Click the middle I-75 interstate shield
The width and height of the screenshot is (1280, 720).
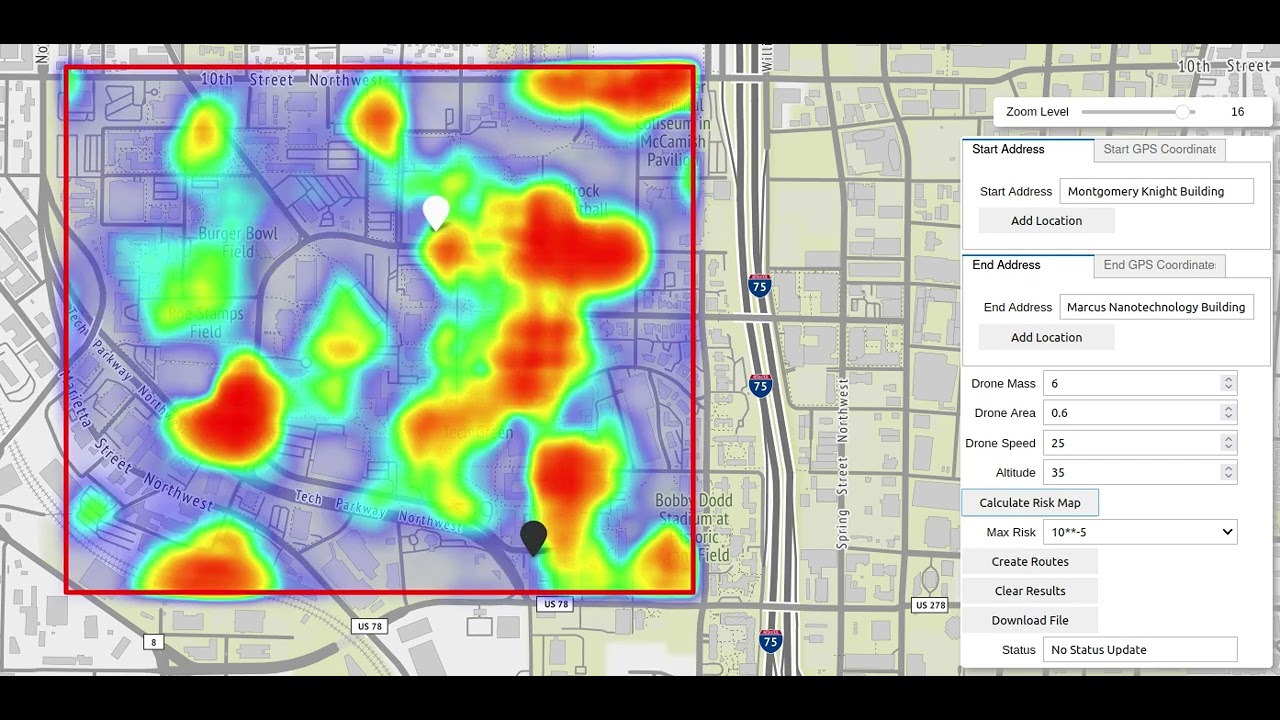761,385
